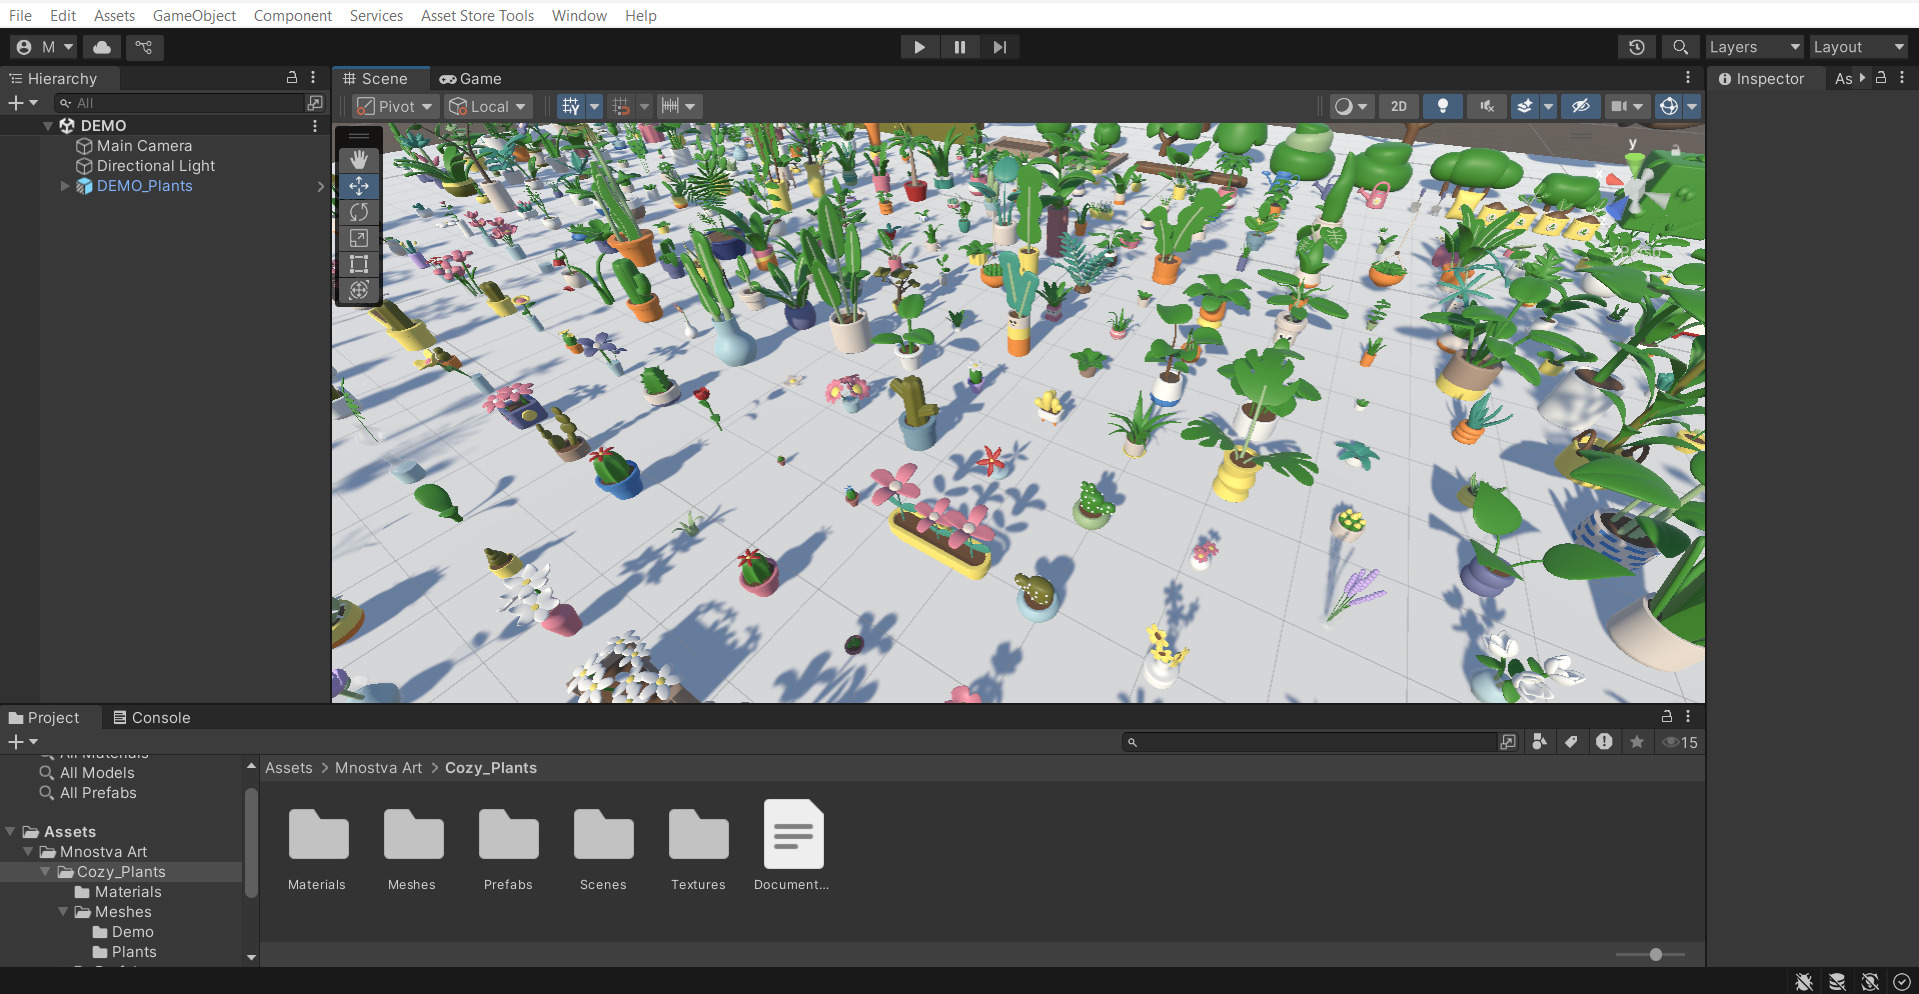Start Play mode
The image size is (1919, 994).
pyautogui.click(x=919, y=47)
